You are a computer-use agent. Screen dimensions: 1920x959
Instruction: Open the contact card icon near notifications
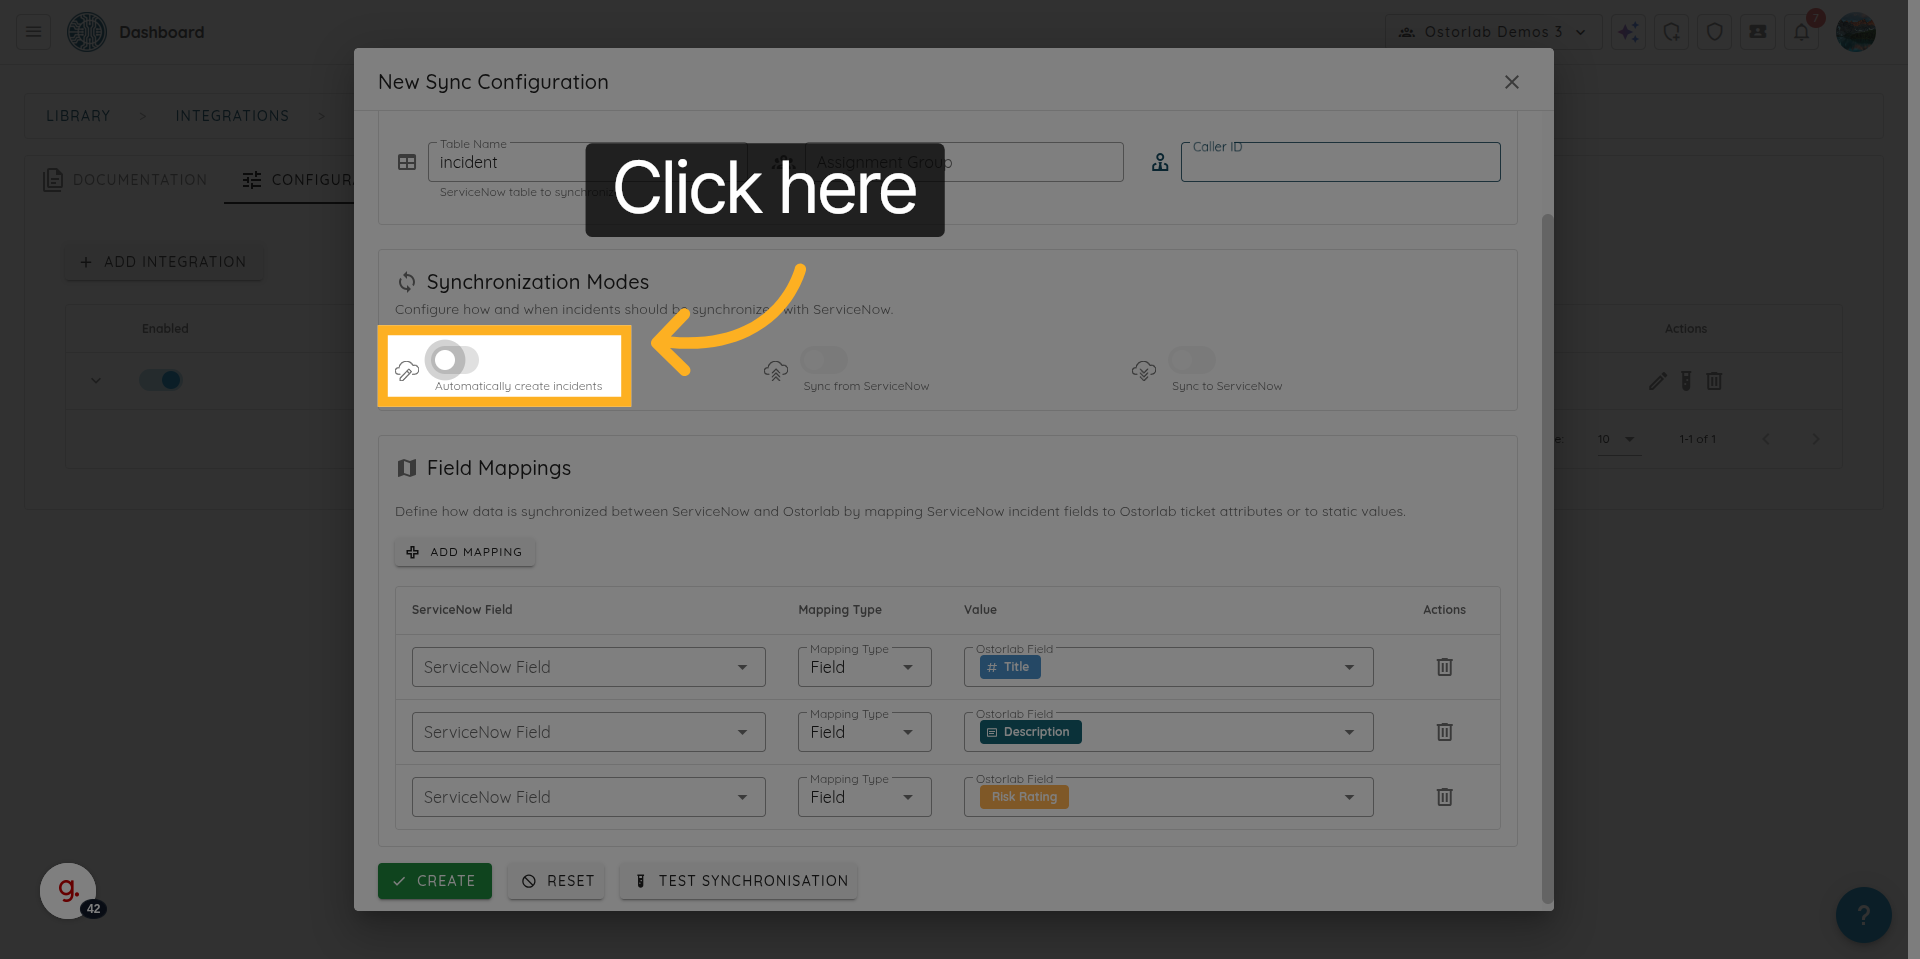1758,31
